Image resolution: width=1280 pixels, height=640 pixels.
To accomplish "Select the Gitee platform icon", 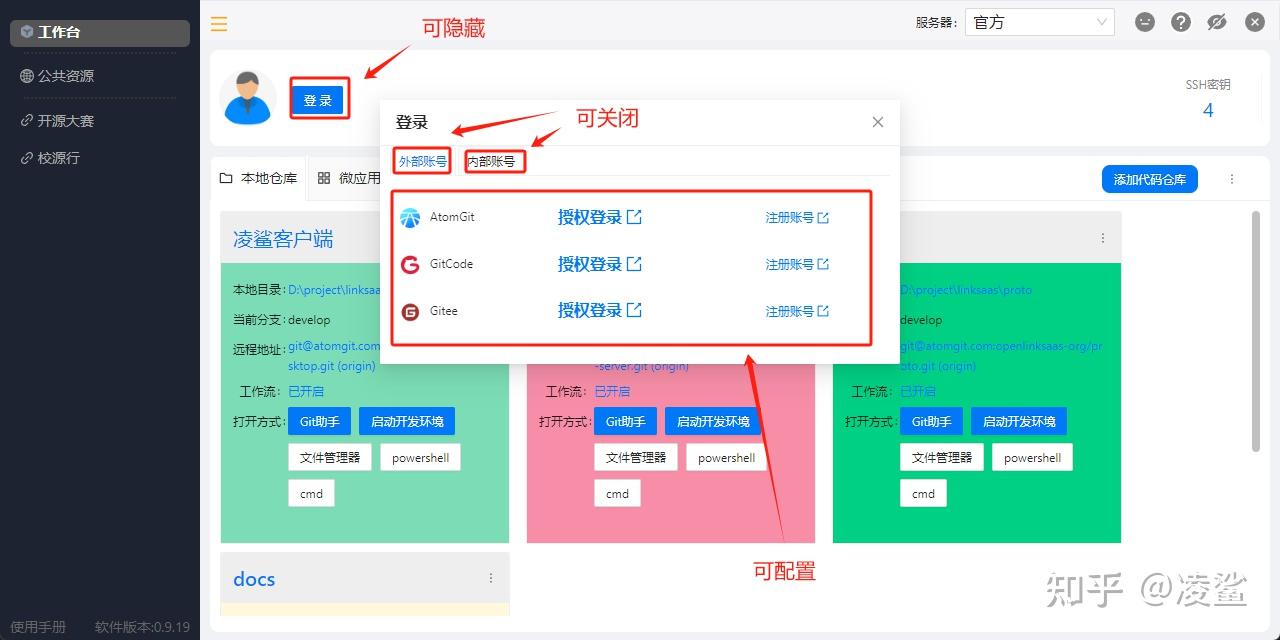I will pyautogui.click(x=410, y=311).
